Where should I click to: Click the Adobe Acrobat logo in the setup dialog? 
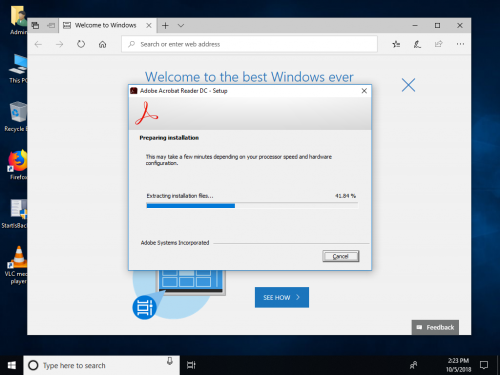pyautogui.click(x=147, y=114)
